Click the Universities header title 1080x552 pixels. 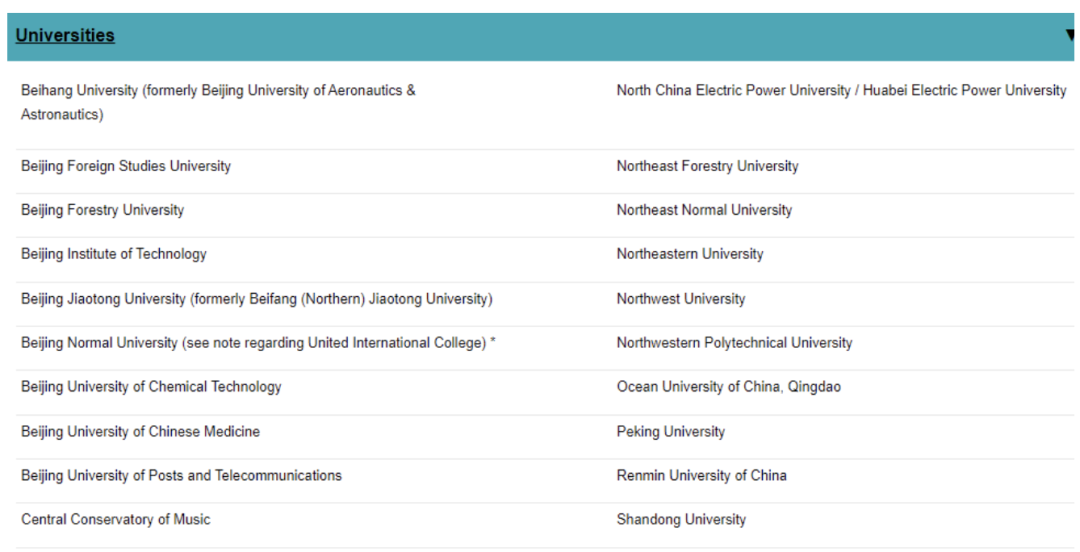tap(65, 35)
